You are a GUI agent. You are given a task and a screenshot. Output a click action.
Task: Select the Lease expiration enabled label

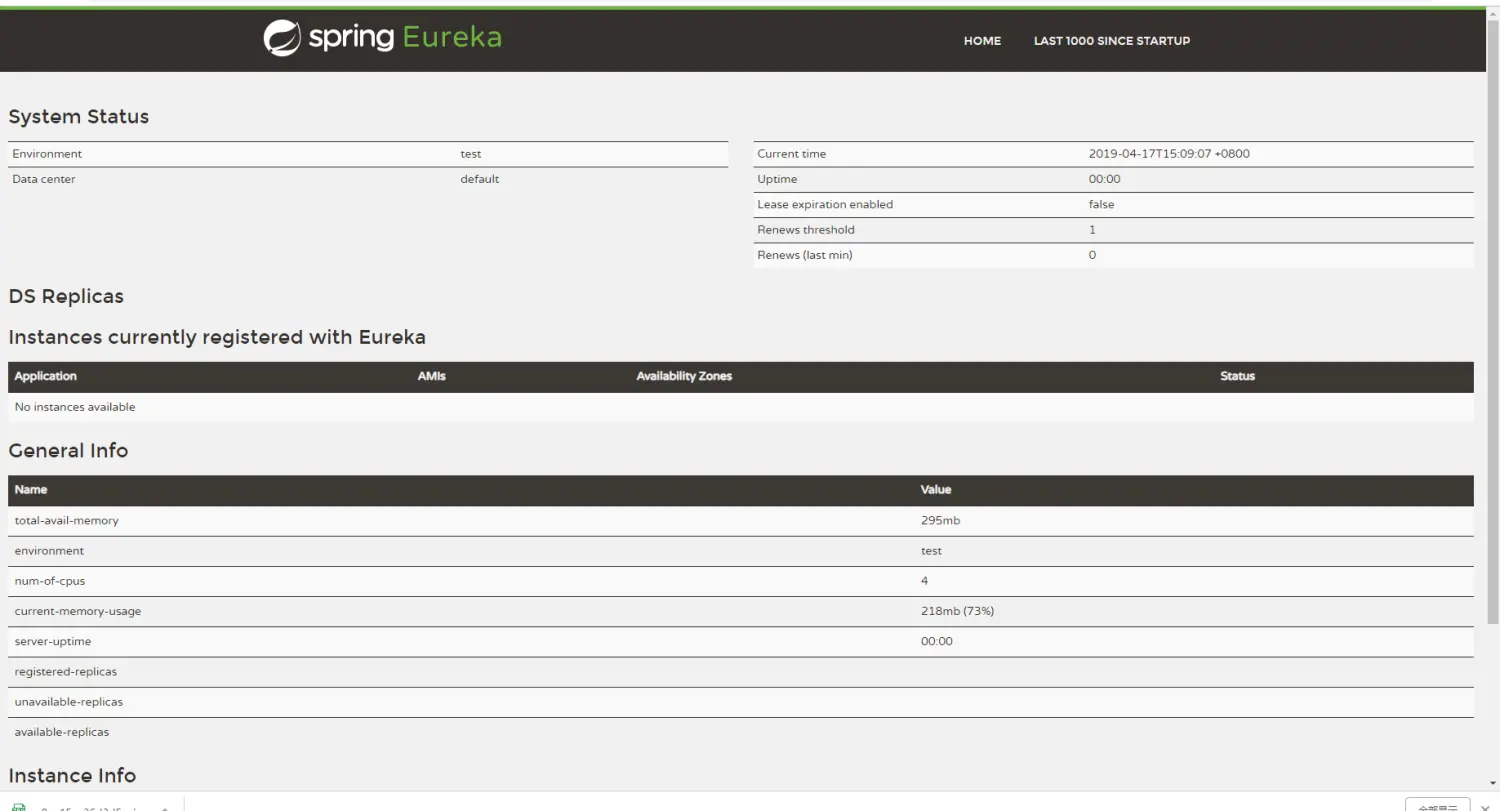[825, 204]
